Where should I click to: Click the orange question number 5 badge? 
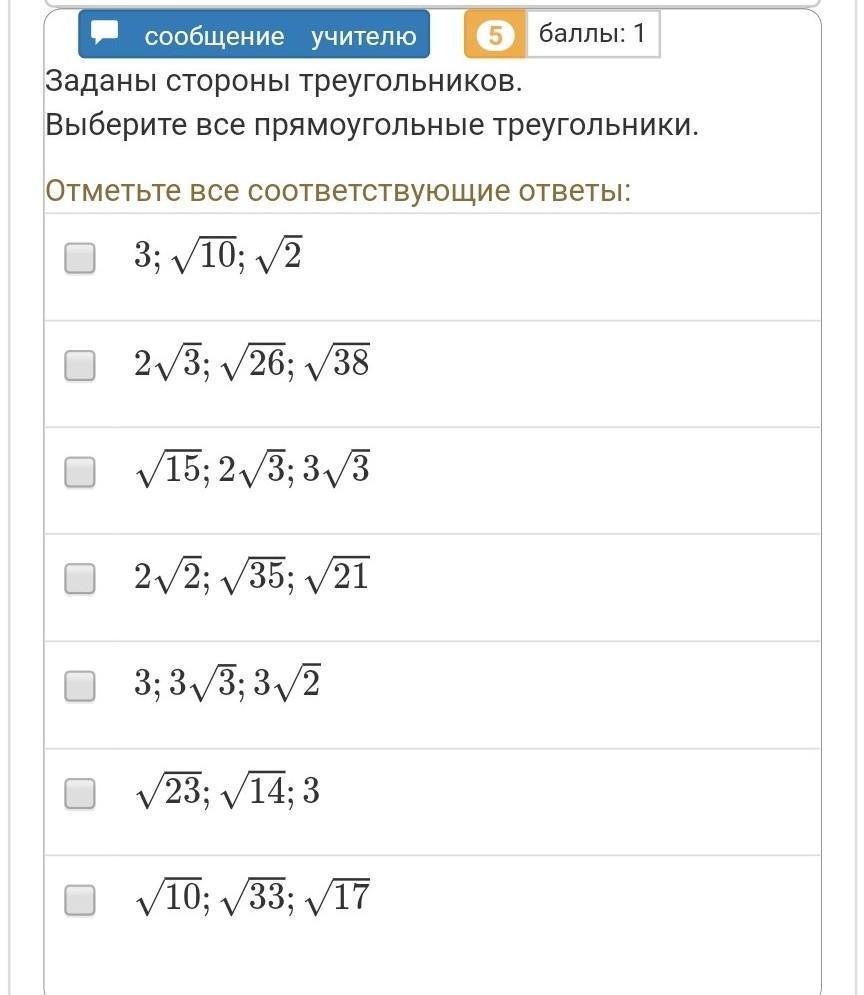(494, 36)
